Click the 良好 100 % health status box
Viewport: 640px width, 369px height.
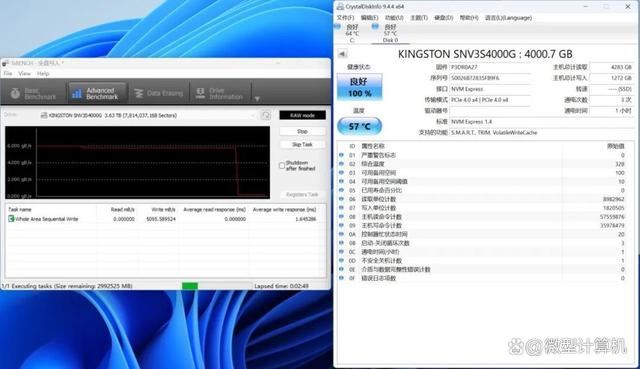pyautogui.click(x=360, y=87)
